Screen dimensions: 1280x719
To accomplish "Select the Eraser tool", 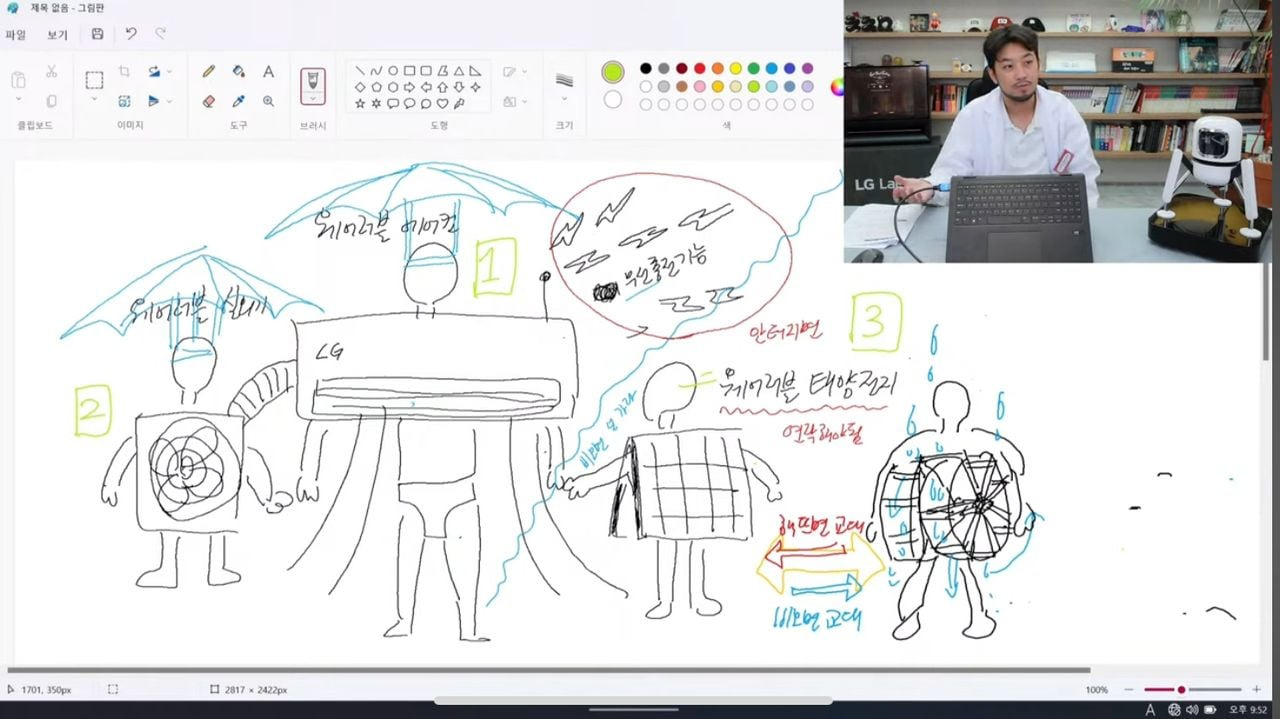I will (209, 101).
